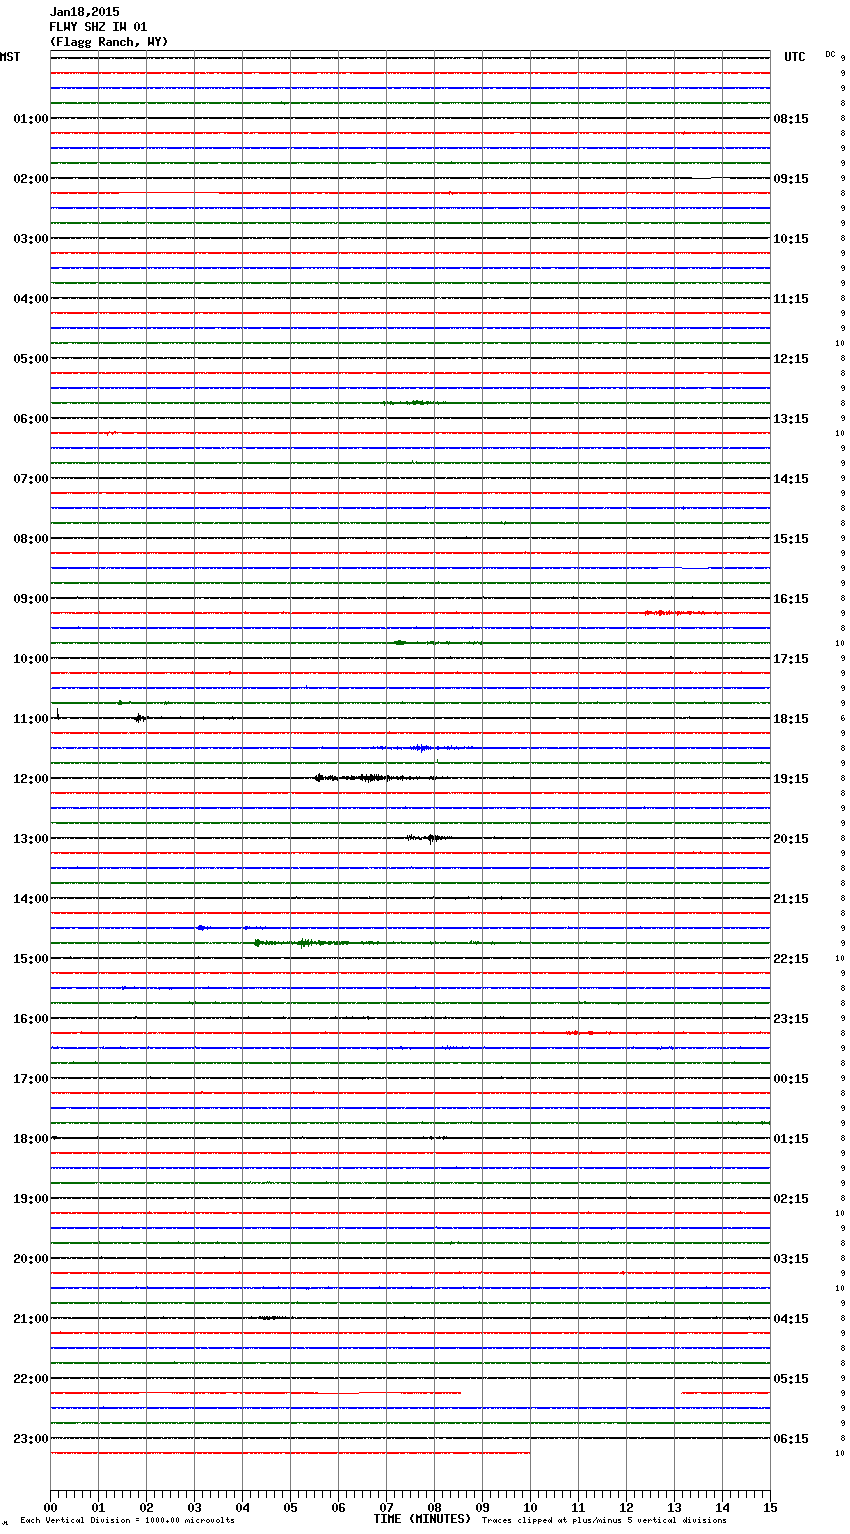Click the spike at start of 11:00 trace
850x1534 pixels.
click(57, 714)
